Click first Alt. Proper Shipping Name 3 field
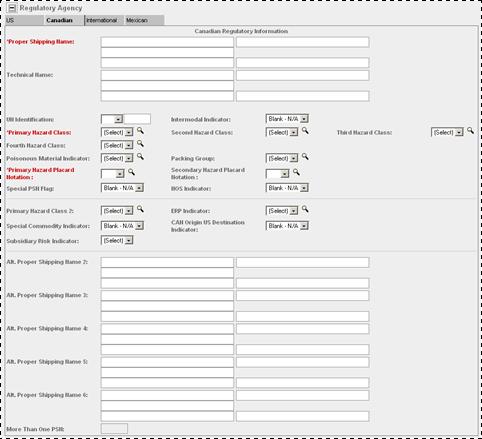 click(x=167, y=295)
